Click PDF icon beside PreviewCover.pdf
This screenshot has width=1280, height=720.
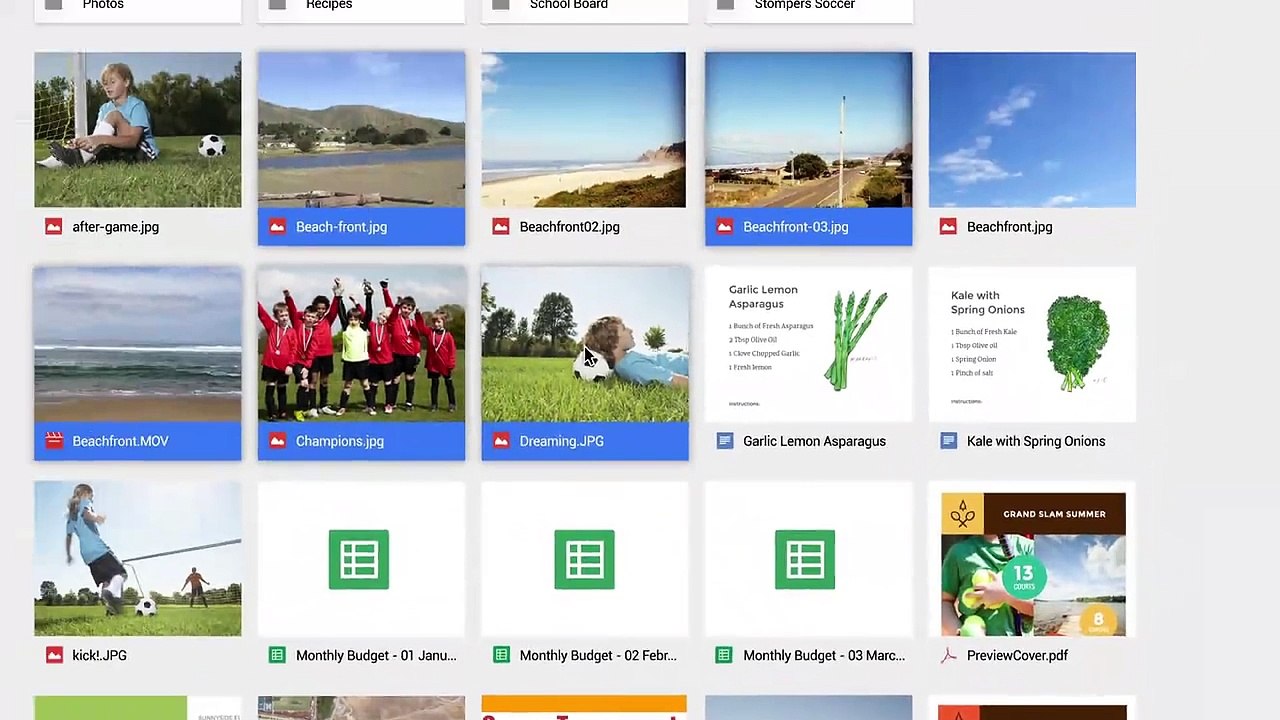point(948,655)
